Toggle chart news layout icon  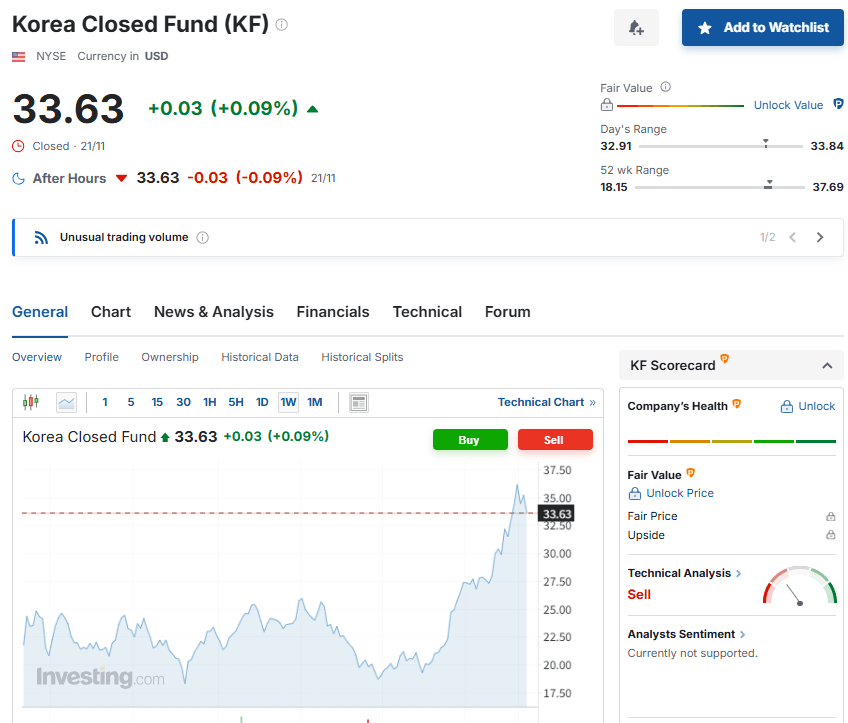pos(359,403)
